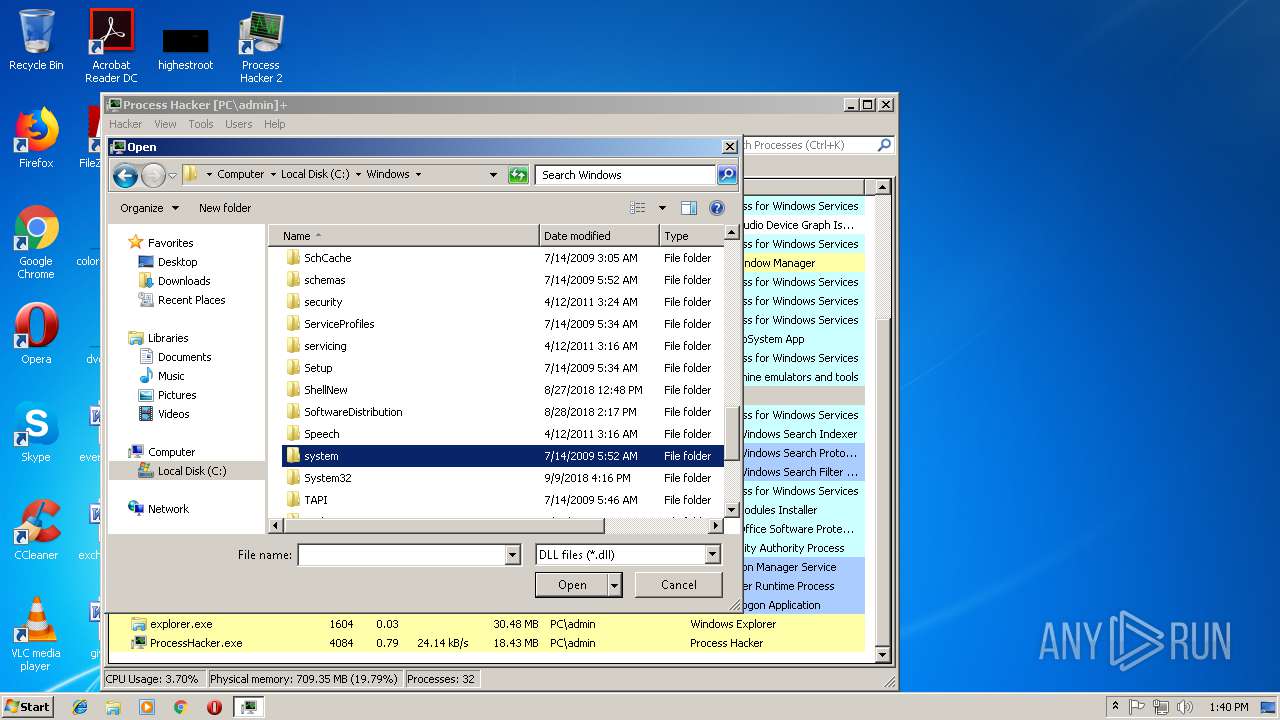Open view options dropdown arrow
The width and height of the screenshot is (1280, 720).
point(662,208)
